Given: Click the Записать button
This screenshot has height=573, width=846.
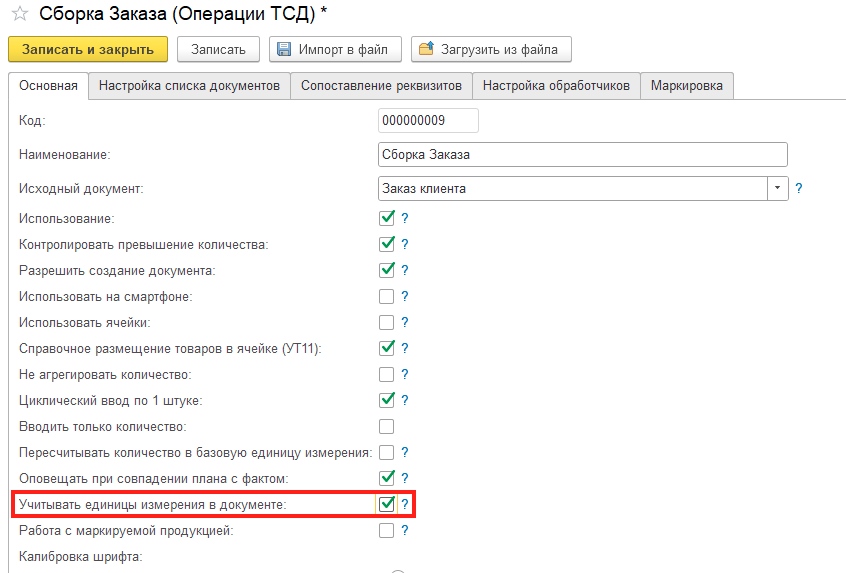Looking at the screenshot, I should click(219, 49).
